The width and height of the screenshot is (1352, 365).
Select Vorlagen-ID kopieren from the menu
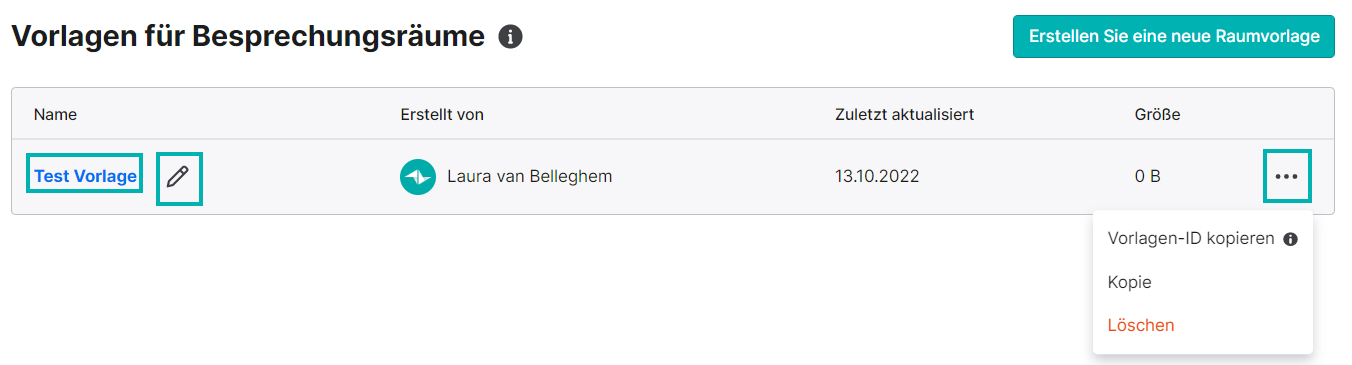click(x=1191, y=239)
